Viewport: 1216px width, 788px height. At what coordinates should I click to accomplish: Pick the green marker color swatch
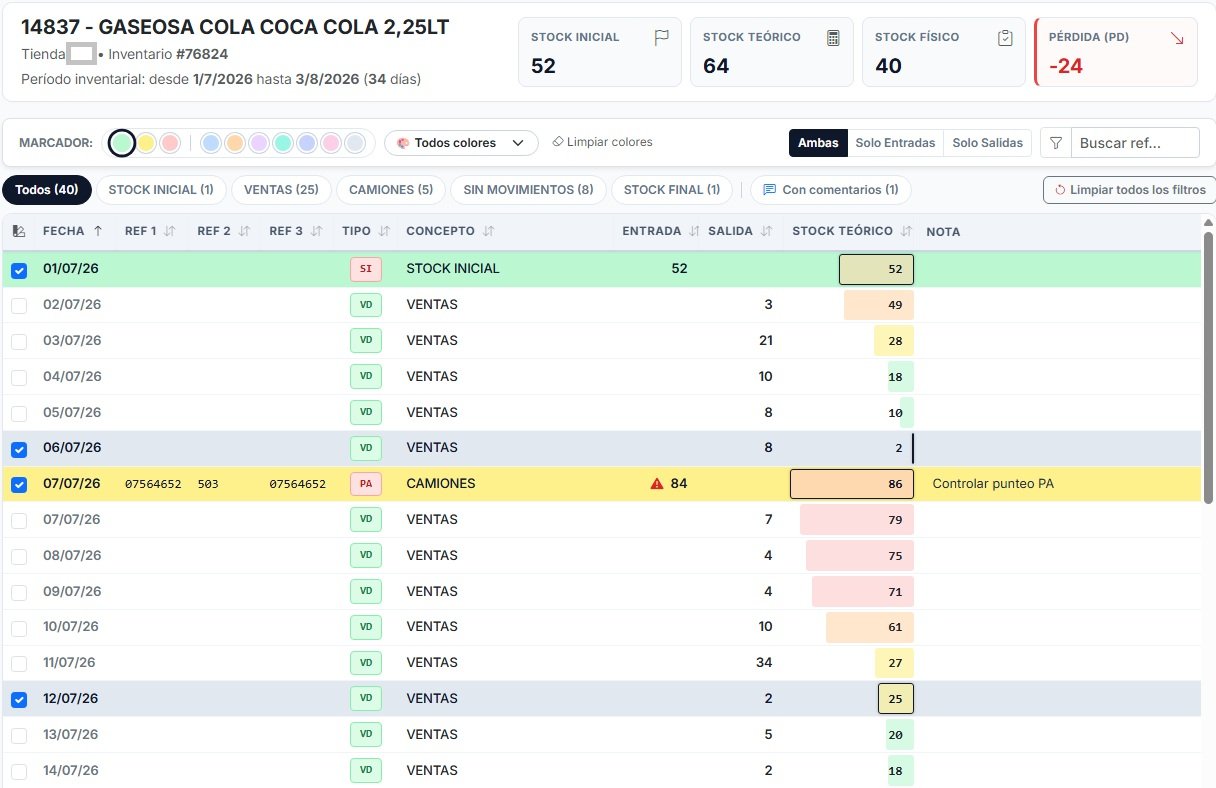121,143
